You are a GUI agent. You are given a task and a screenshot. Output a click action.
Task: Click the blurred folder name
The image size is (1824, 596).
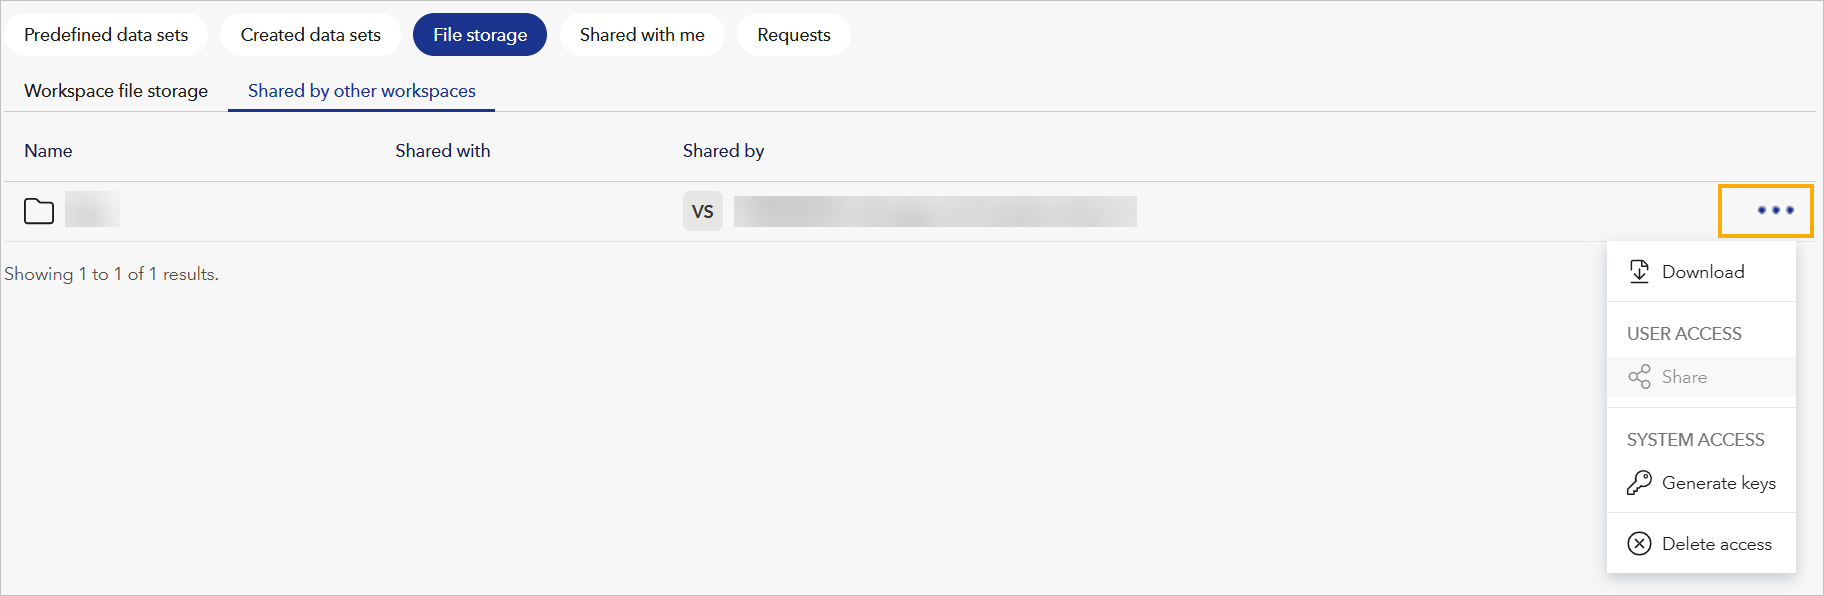point(92,210)
